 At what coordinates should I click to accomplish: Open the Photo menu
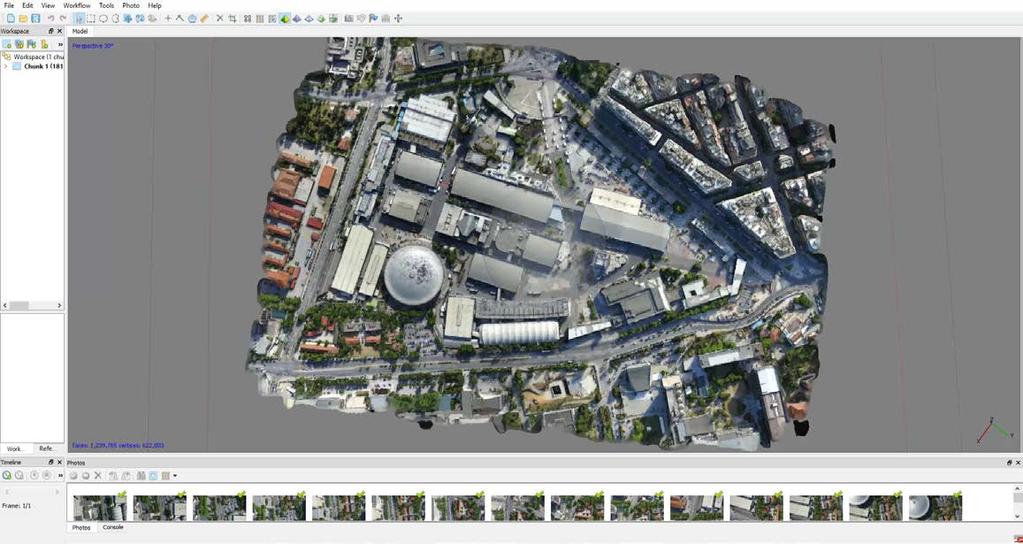coord(131,5)
